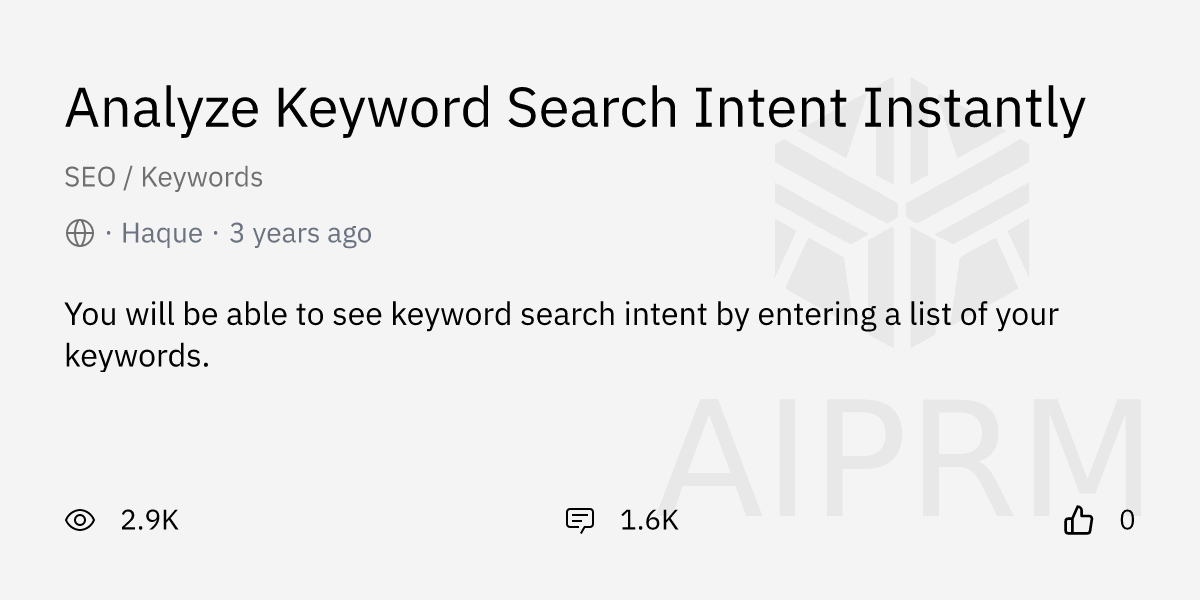Click the "3 years ago" timestamp
1200x600 pixels.
coord(300,233)
